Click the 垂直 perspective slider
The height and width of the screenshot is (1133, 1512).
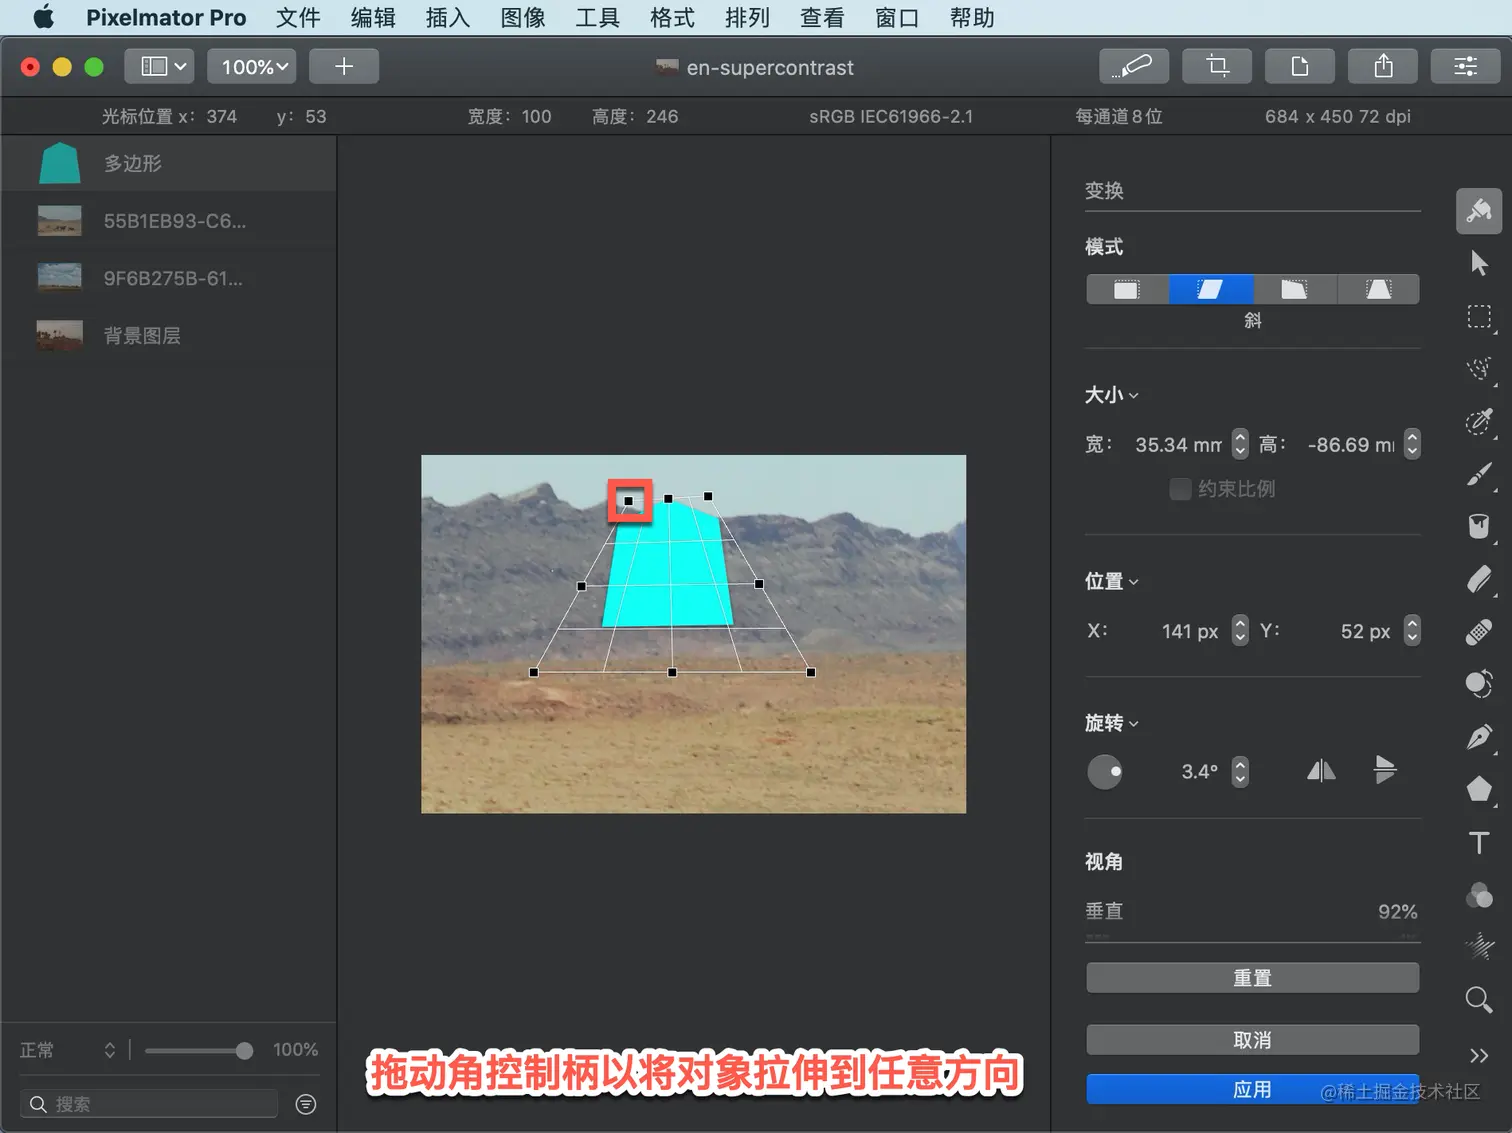click(x=1252, y=939)
